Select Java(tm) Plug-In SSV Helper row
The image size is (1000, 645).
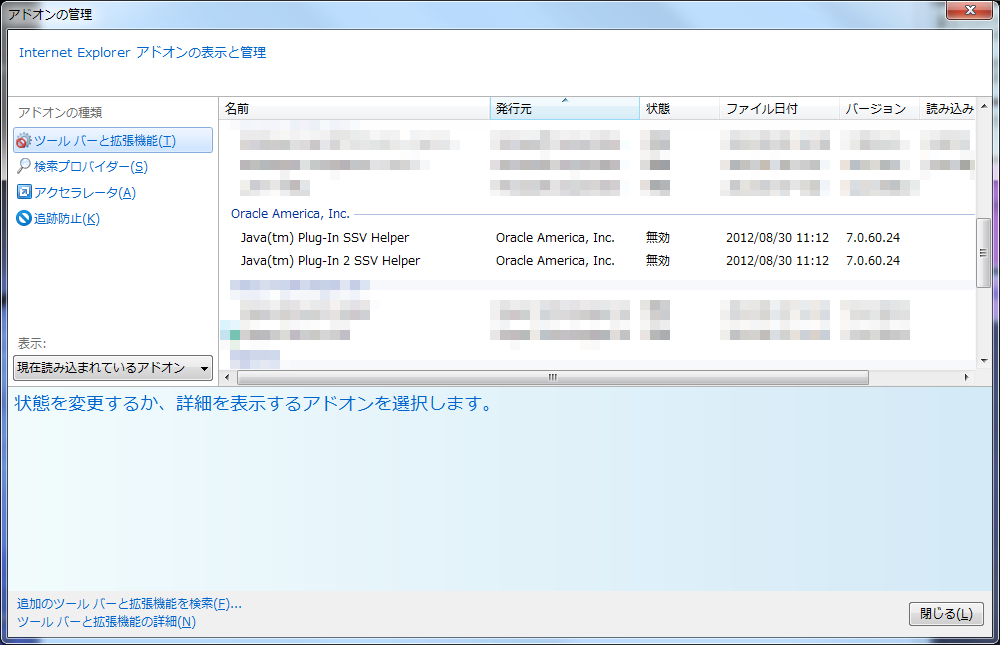[325, 238]
